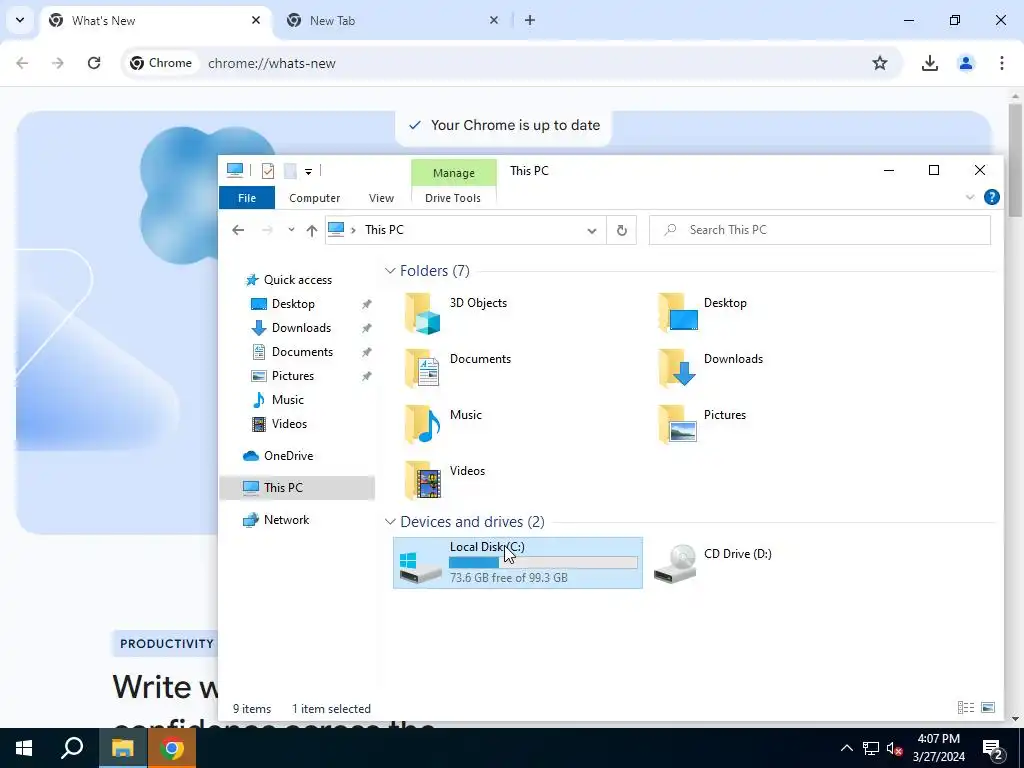This screenshot has width=1024, height=768.
Task: Go back in File Explorer
Action: click(238, 230)
